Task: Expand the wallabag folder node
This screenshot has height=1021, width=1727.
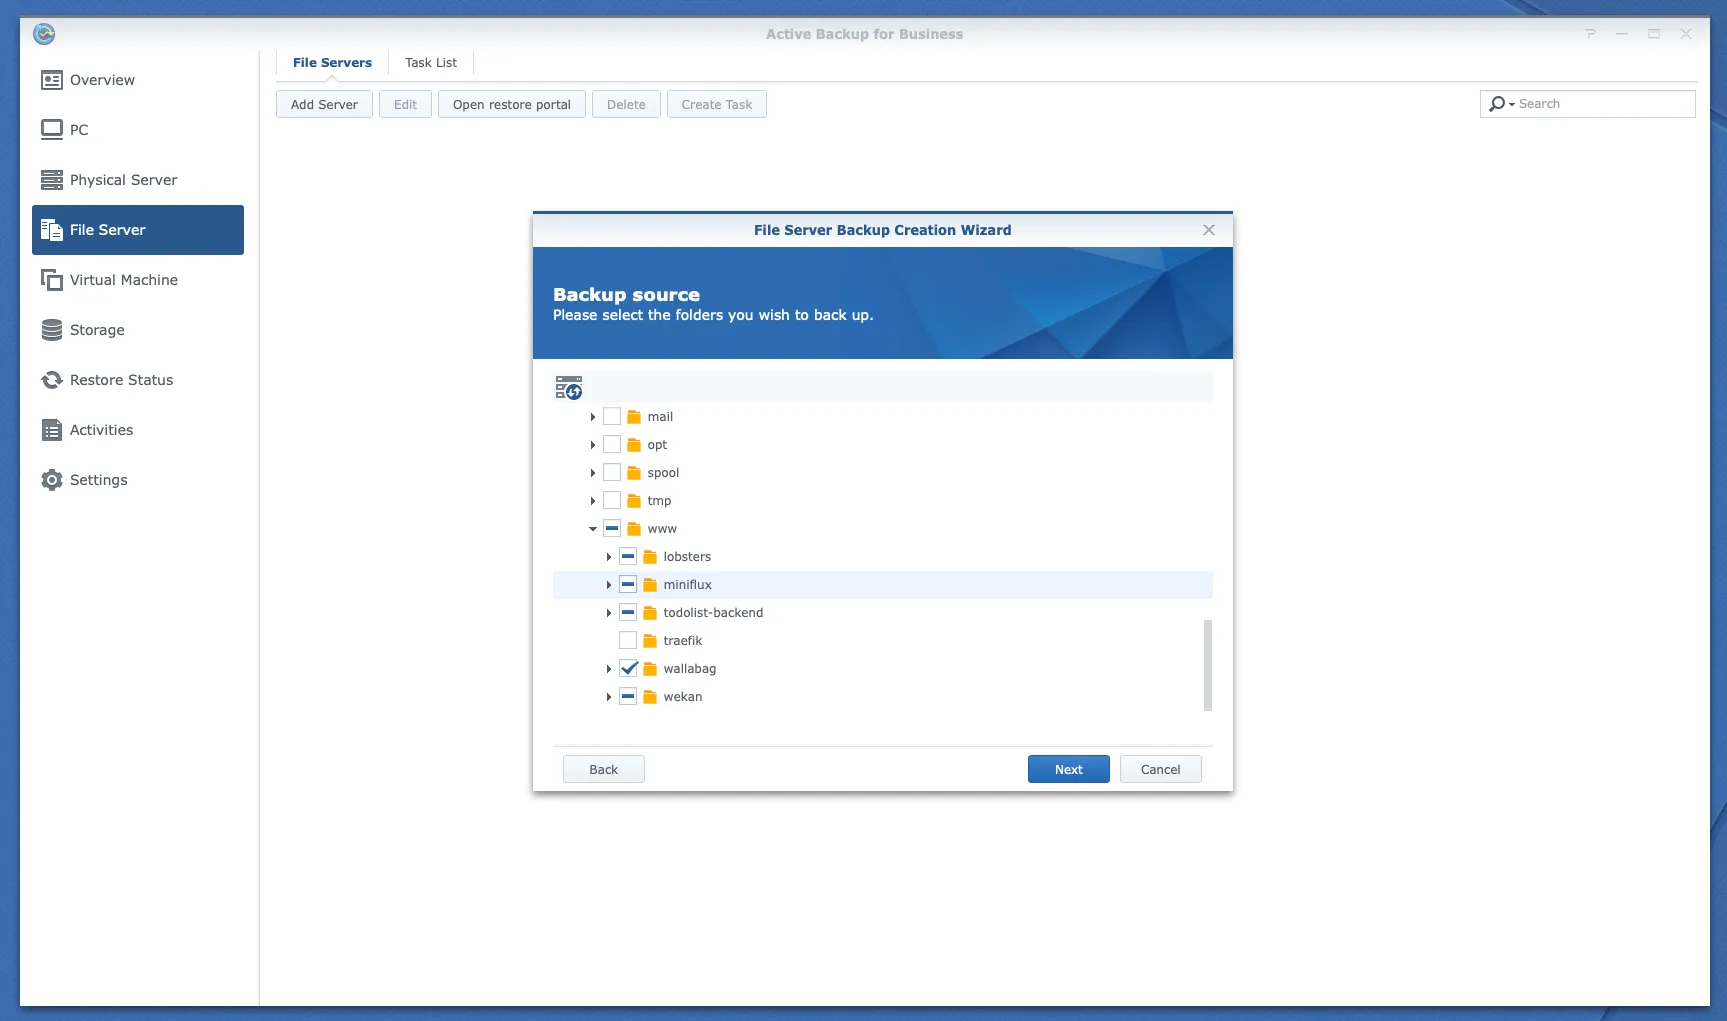Action: click(x=609, y=669)
